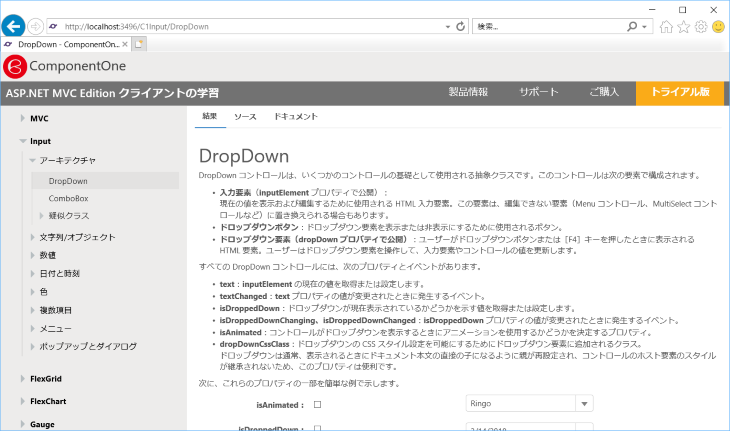This screenshot has width=730, height=431.
Task: Click the ComponentOne brand name text
Action: (78, 66)
